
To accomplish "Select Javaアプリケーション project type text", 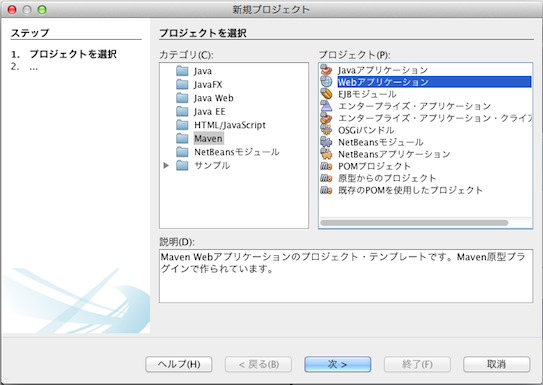I will (383, 70).
